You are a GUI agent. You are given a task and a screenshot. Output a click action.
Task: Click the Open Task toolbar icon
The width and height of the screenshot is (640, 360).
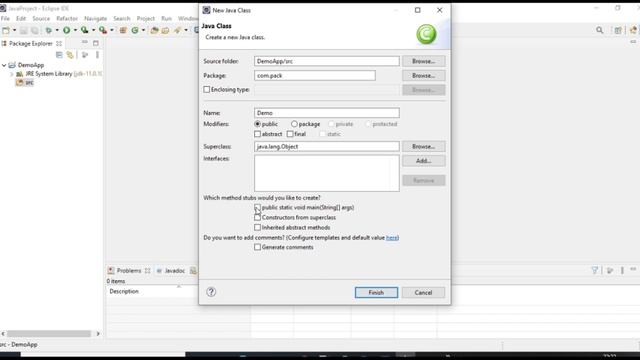[165, 30]
